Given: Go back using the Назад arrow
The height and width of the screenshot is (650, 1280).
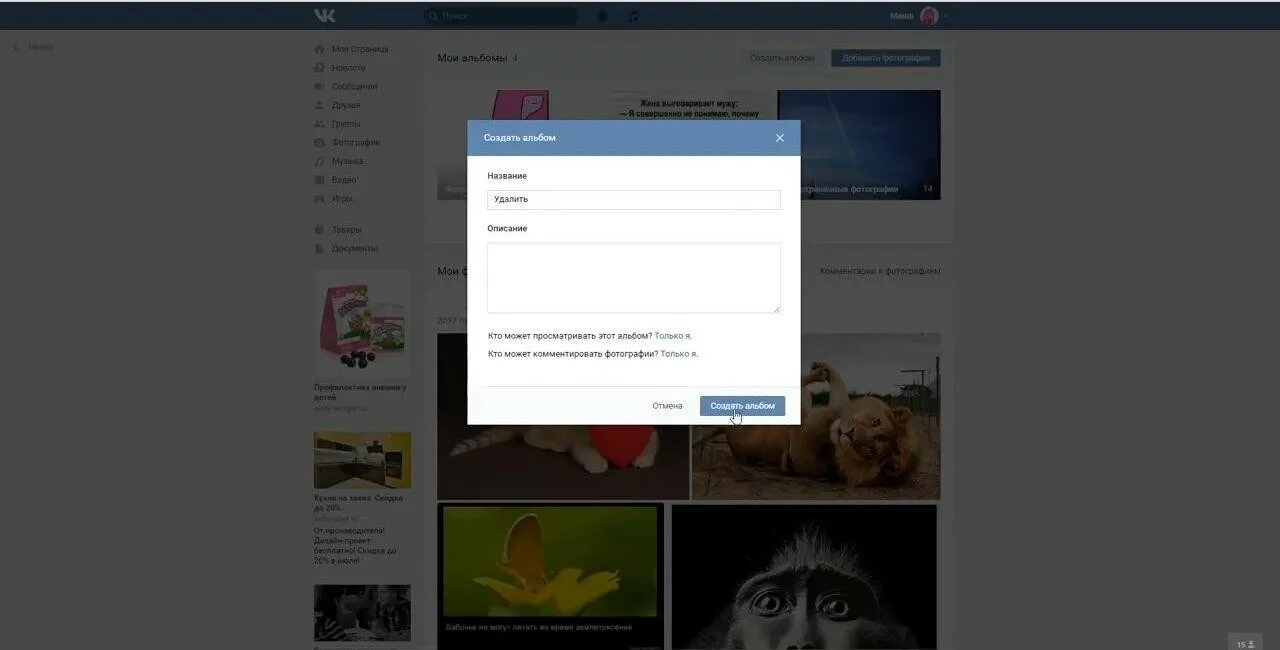Looking at the screenshot, I should pyautogui.click(x=16, y=46).
